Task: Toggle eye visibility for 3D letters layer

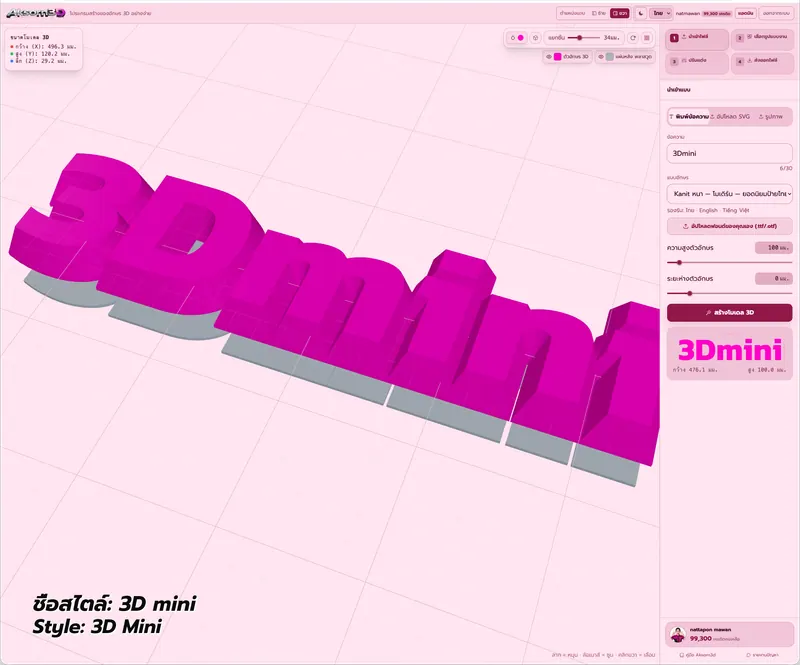Action: coord(549,57)
